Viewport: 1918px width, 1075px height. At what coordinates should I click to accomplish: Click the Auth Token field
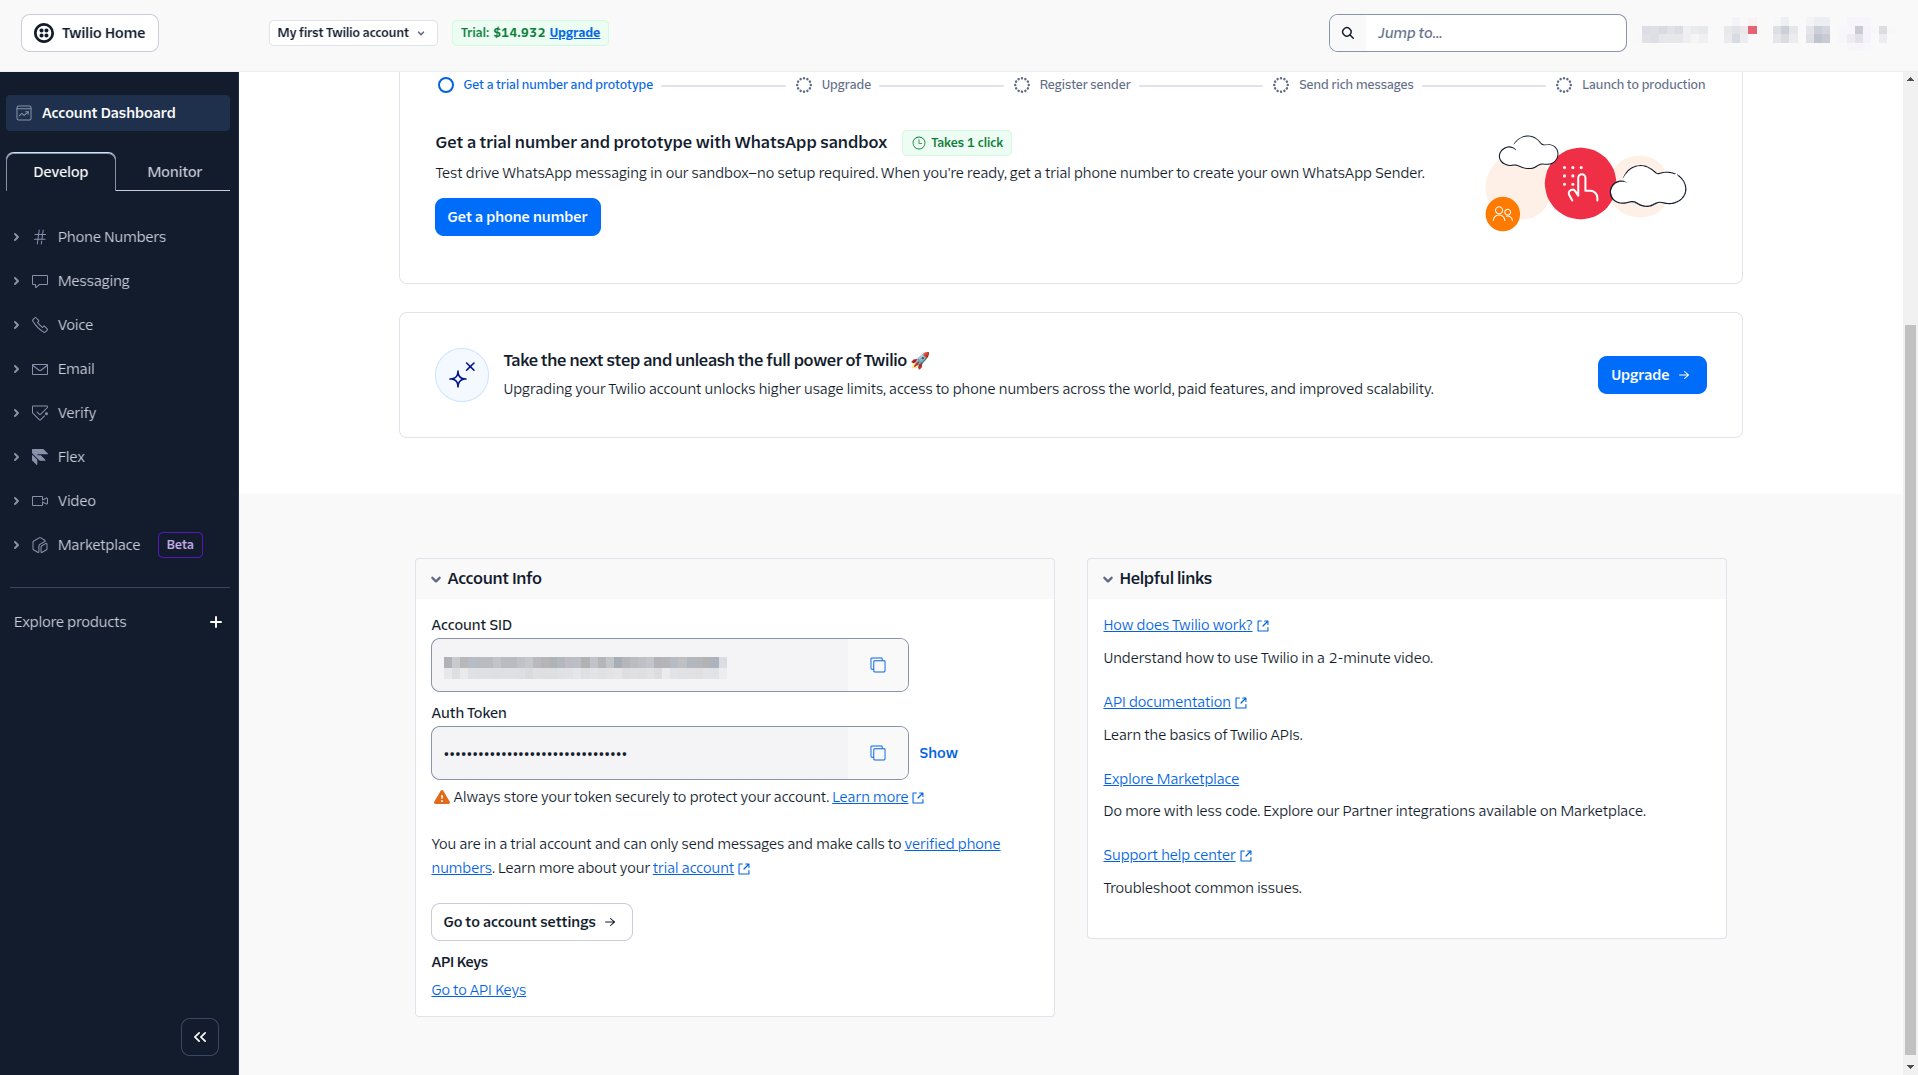(x=640, y=753)
